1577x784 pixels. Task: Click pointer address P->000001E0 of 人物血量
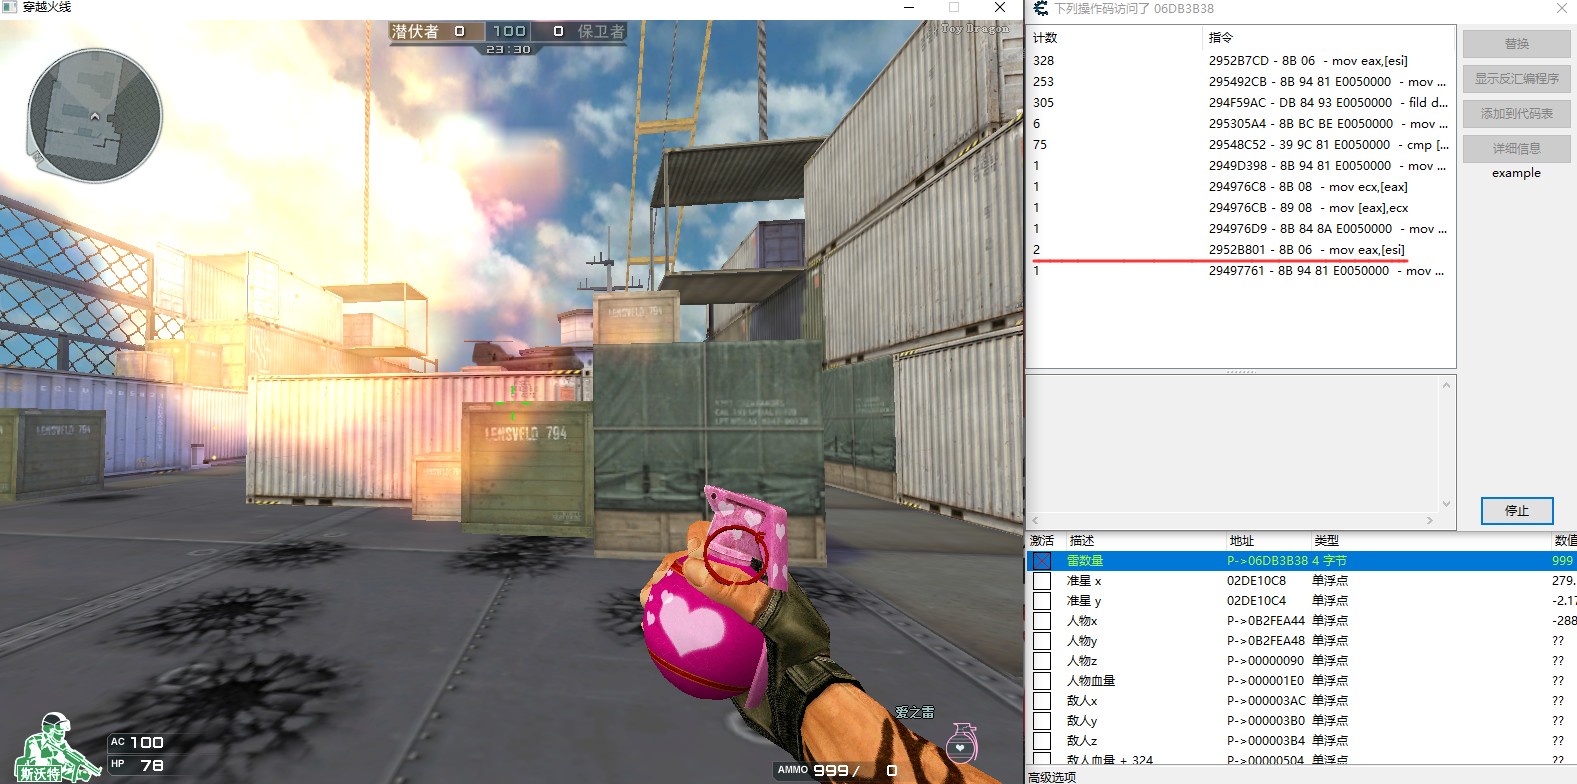tap(1266, 681)
